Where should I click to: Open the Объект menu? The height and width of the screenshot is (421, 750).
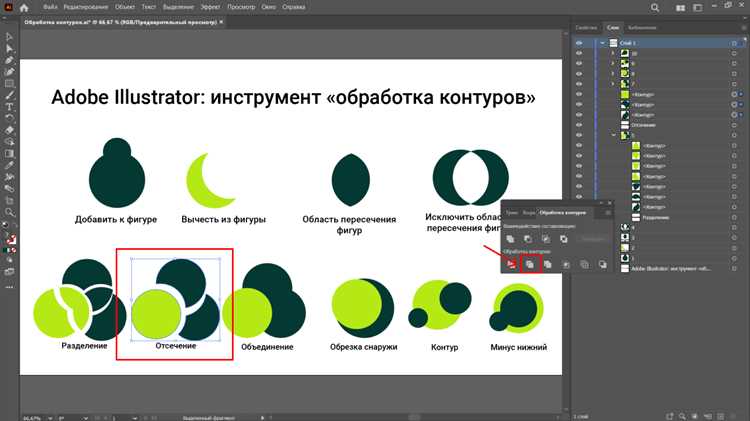[125, 7]
